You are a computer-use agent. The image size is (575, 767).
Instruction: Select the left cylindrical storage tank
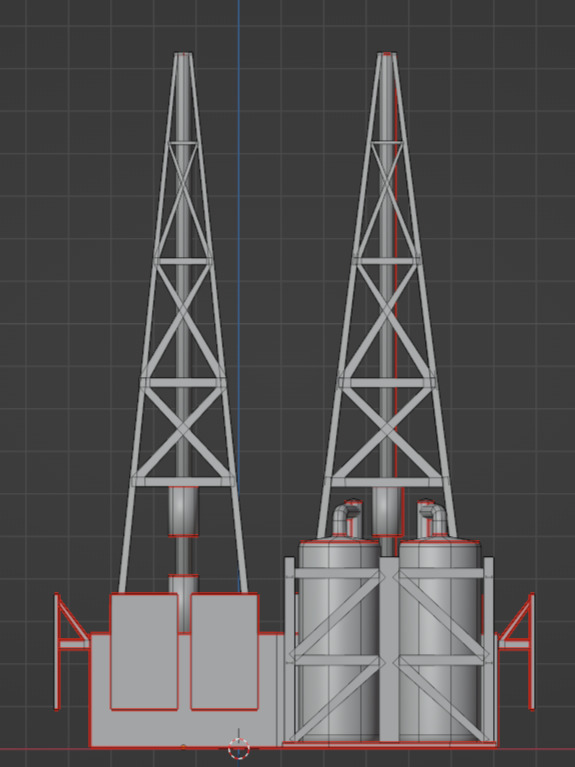click(339, 641)
